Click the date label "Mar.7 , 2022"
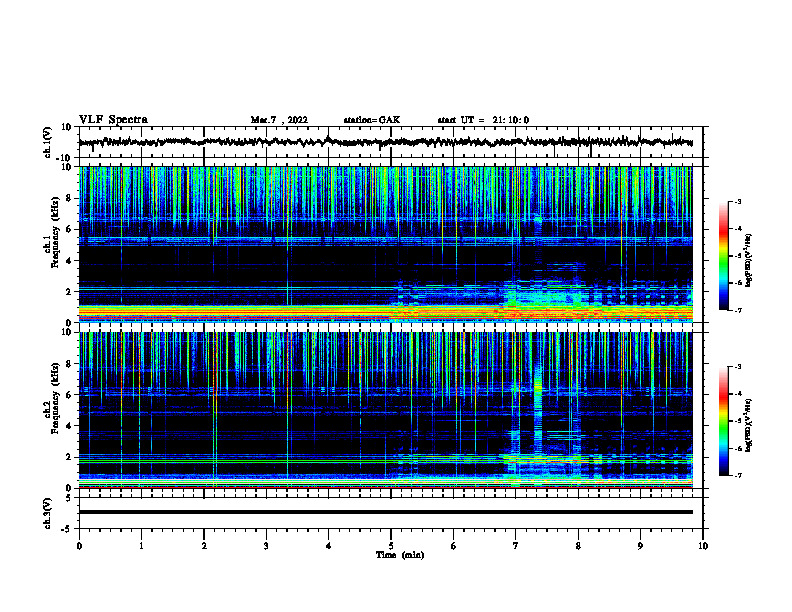792x612 pixels. coord(279,120)
